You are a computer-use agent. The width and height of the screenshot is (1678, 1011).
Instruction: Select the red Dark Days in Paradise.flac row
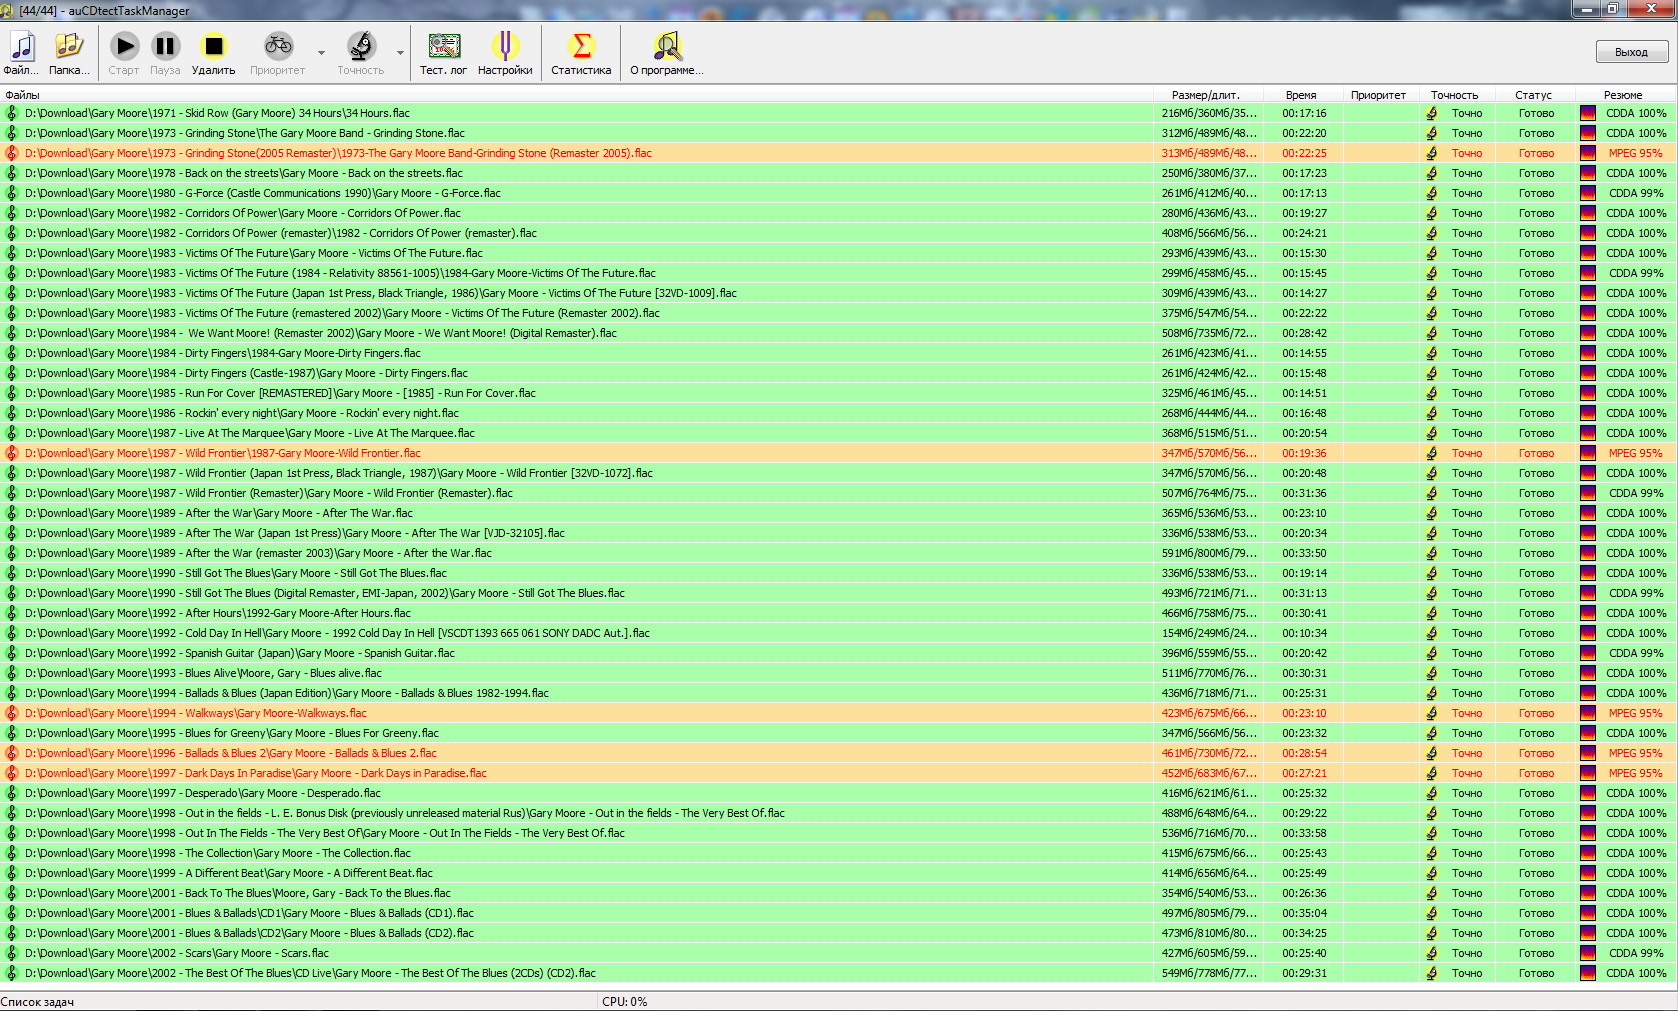pos(838,773)
